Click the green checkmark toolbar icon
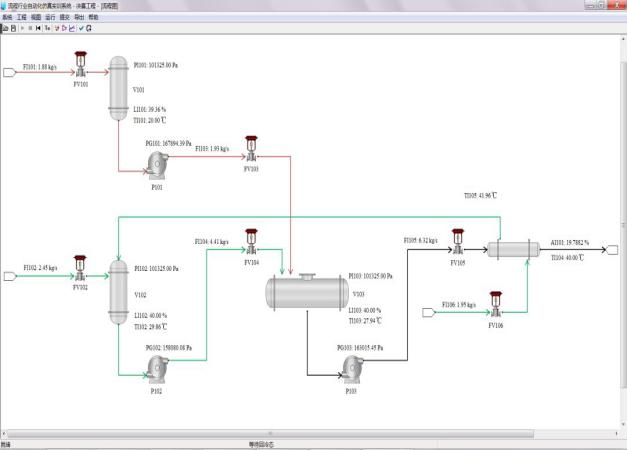 (82, 28)
